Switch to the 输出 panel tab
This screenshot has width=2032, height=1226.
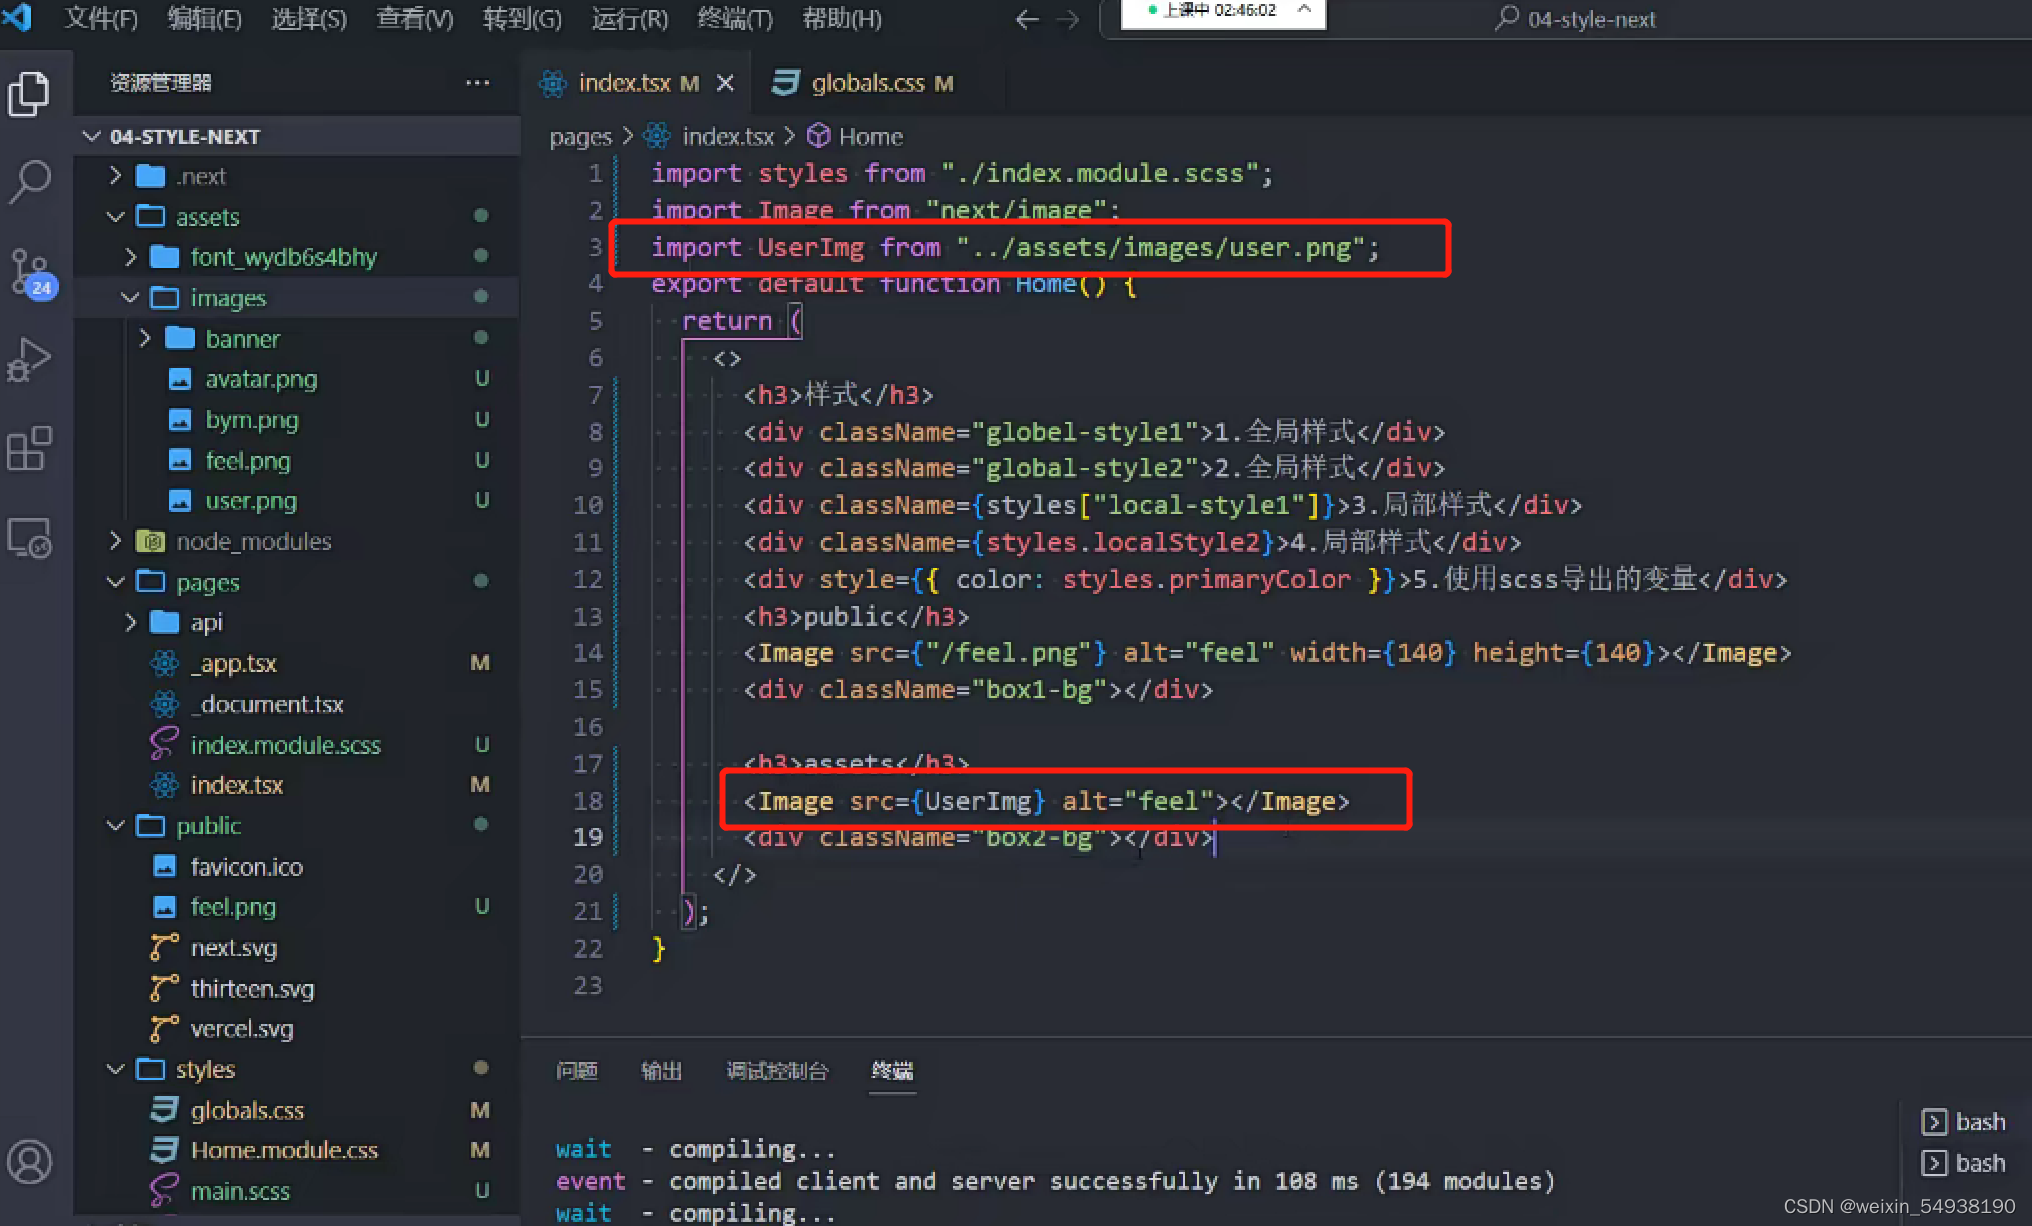661,1072
